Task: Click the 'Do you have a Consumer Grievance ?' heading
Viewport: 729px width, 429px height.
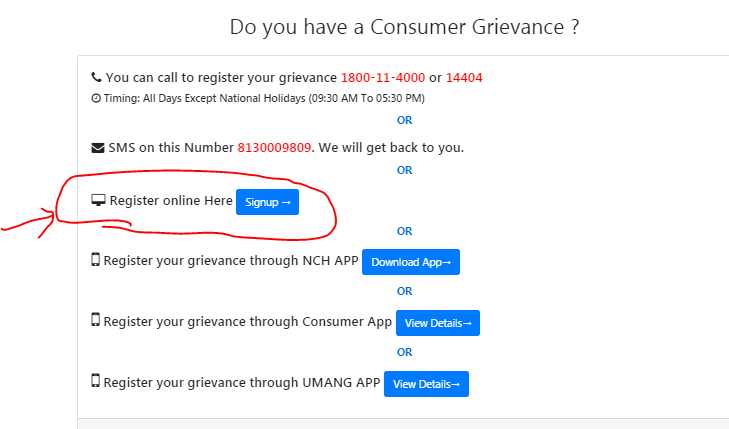Action: click(404, 27)
